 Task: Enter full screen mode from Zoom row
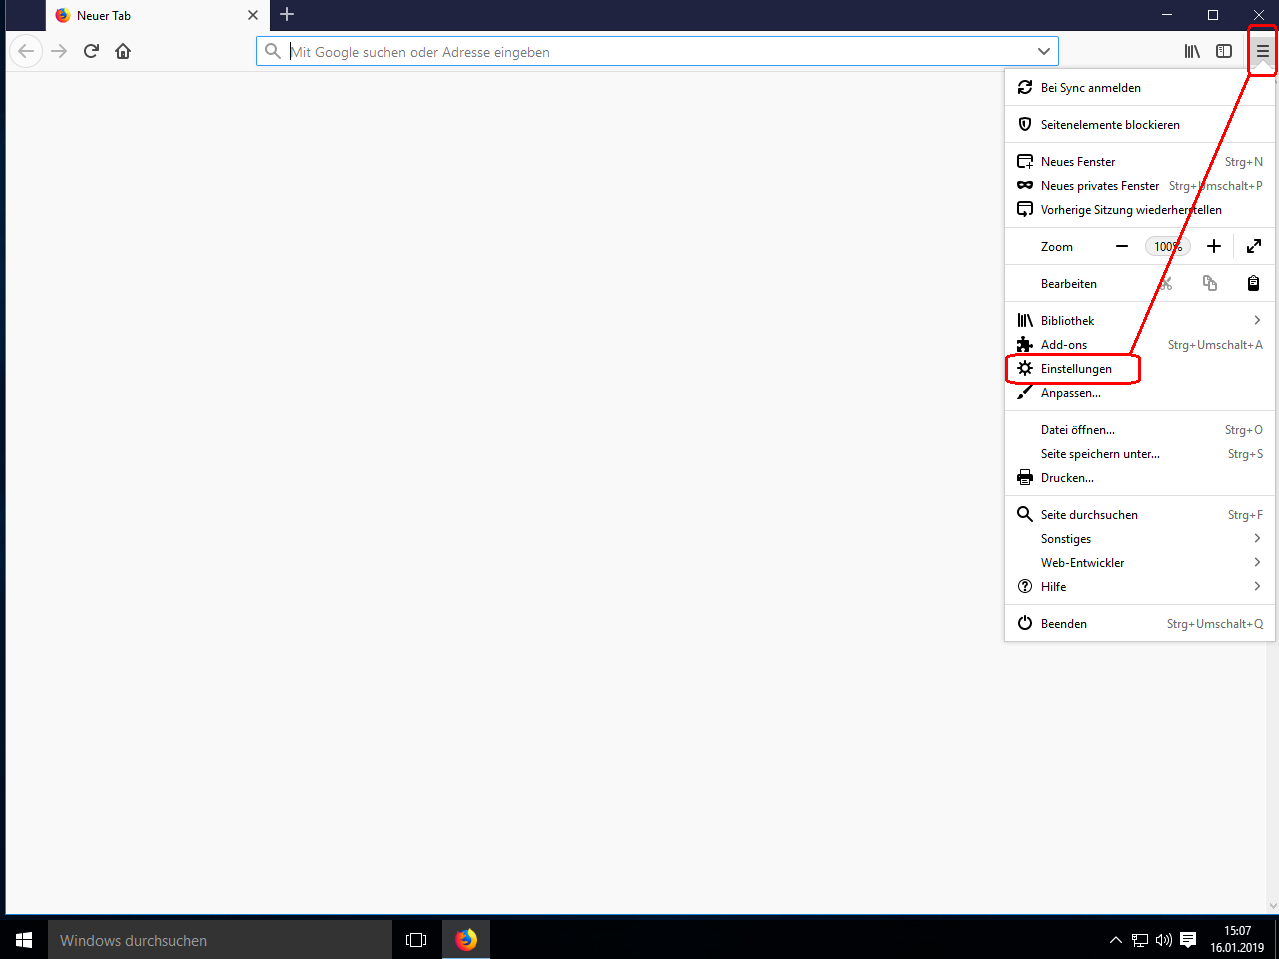[1253, 246]
